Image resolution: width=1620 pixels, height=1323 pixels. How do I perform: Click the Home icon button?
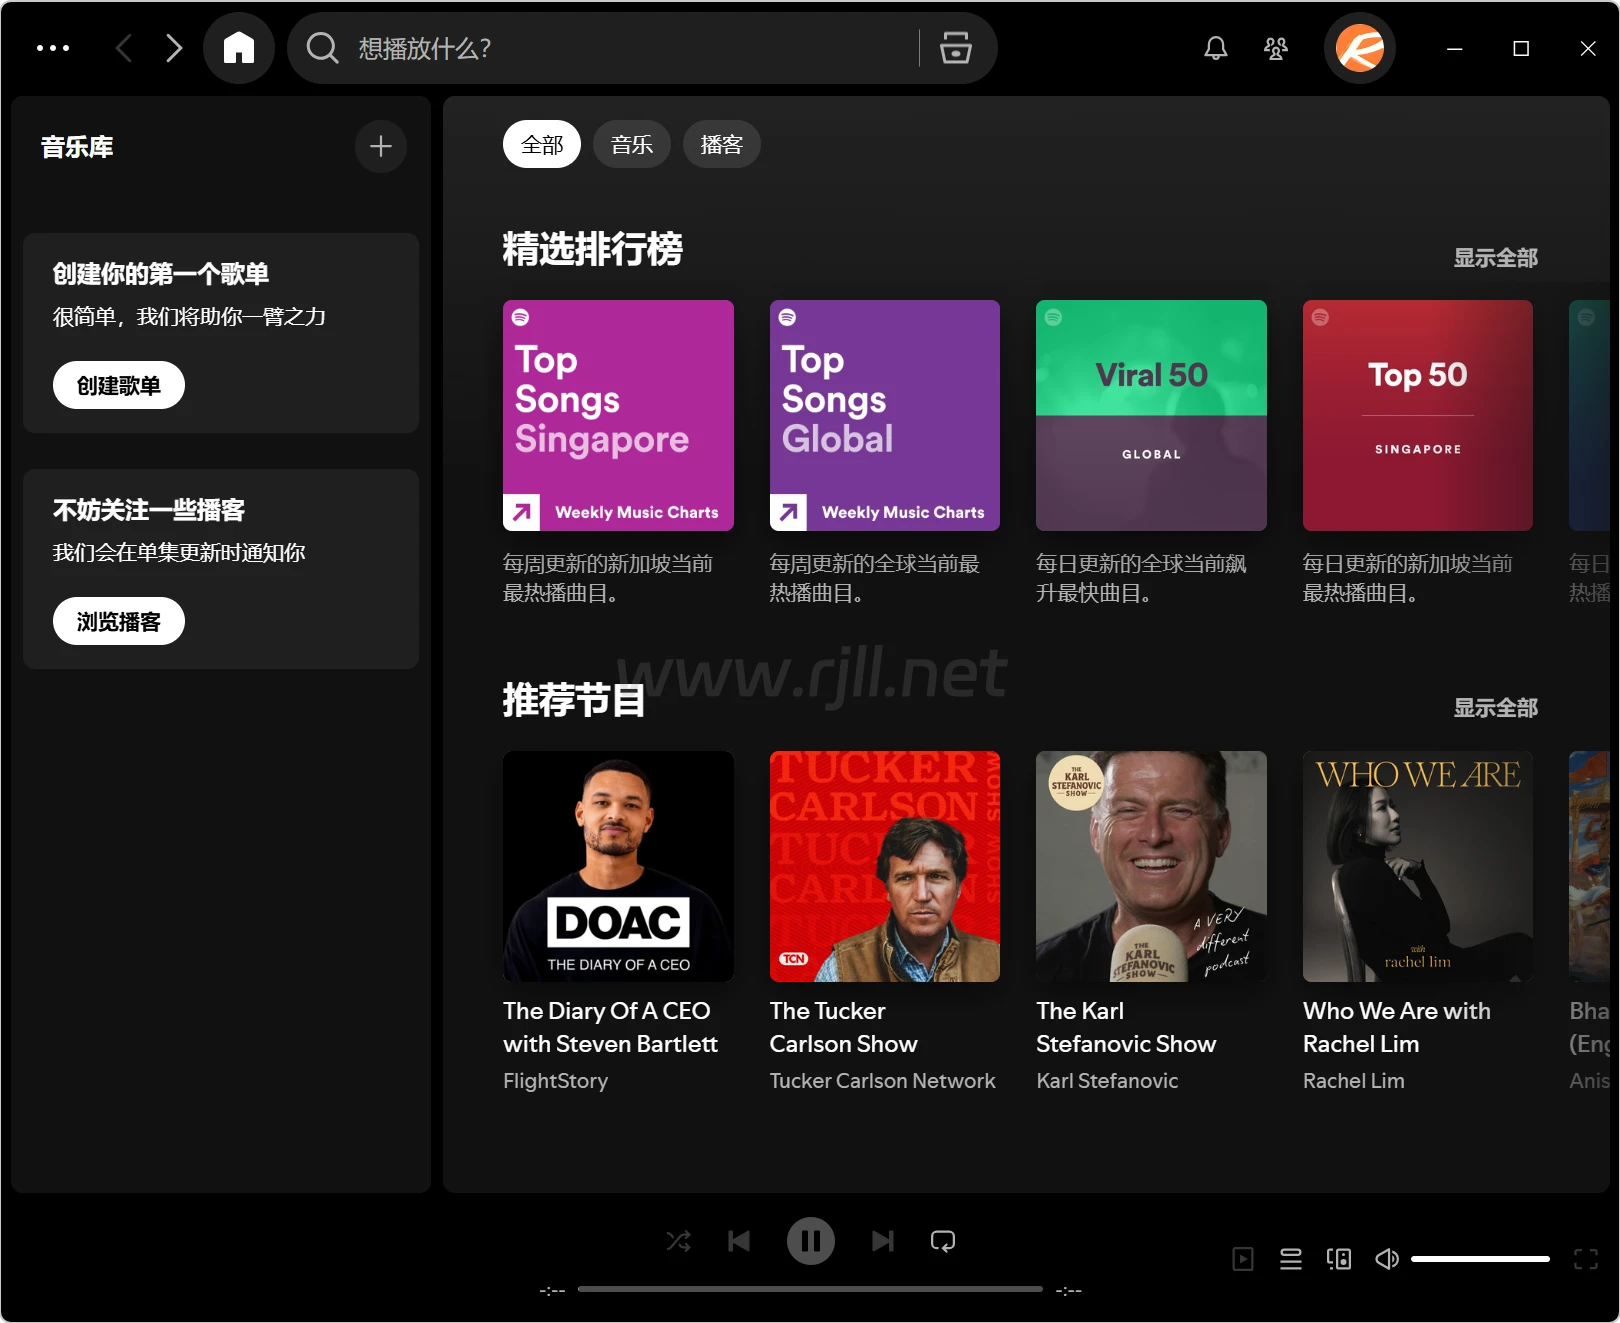239,48
